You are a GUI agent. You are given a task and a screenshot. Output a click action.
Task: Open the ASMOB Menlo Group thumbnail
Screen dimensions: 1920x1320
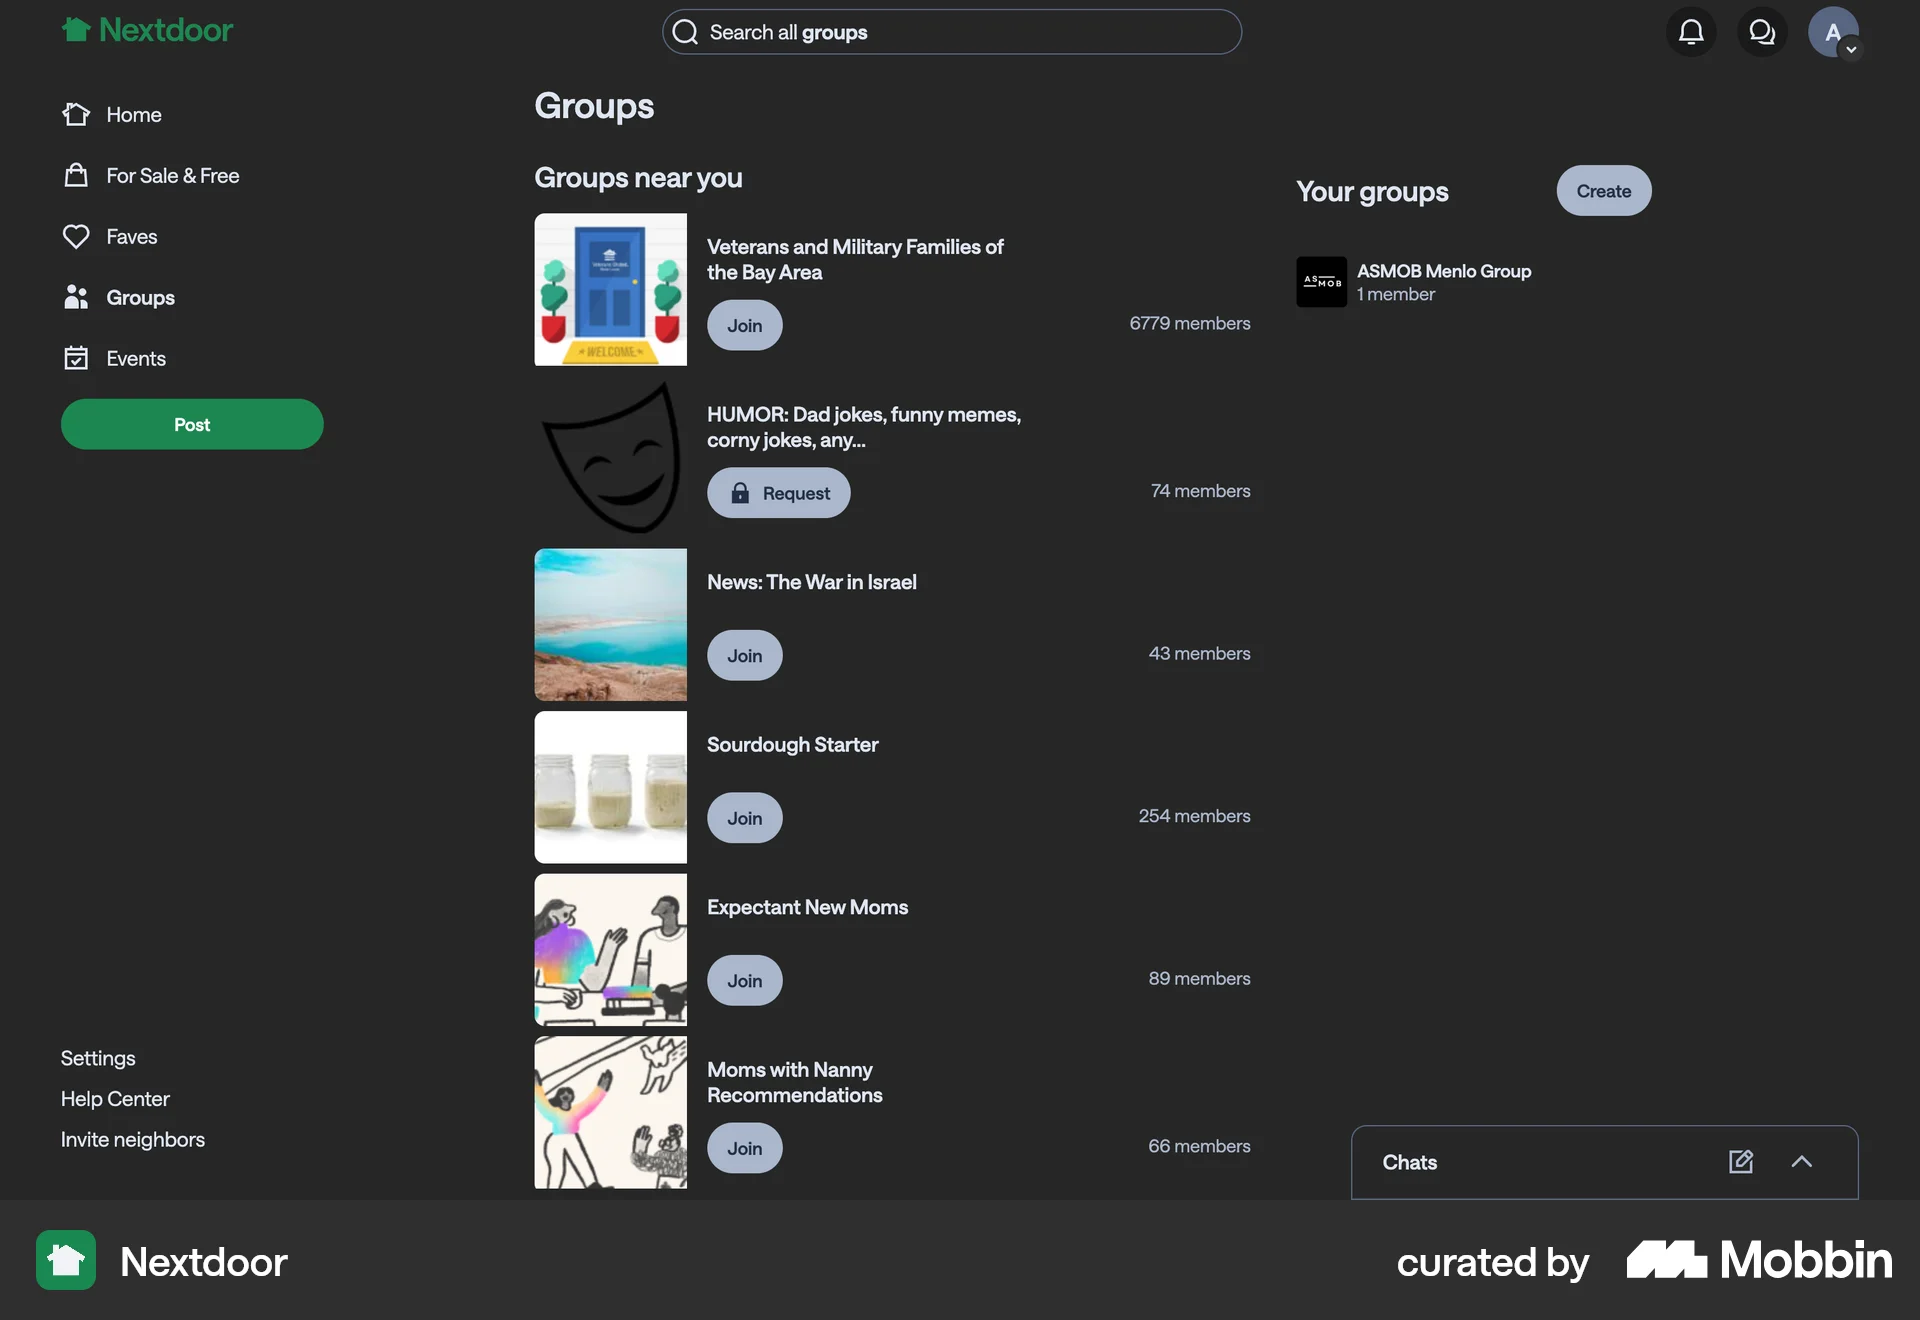1321,282
